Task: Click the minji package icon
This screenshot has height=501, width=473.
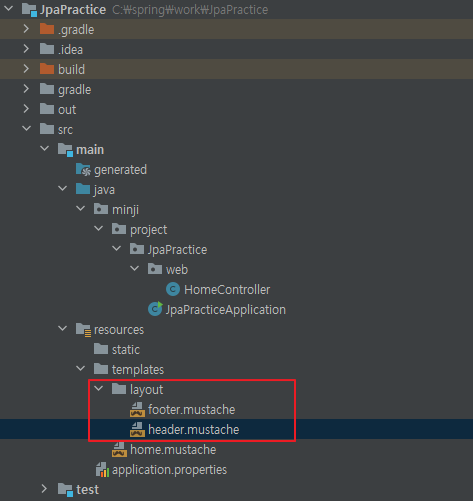Action: 101,209
